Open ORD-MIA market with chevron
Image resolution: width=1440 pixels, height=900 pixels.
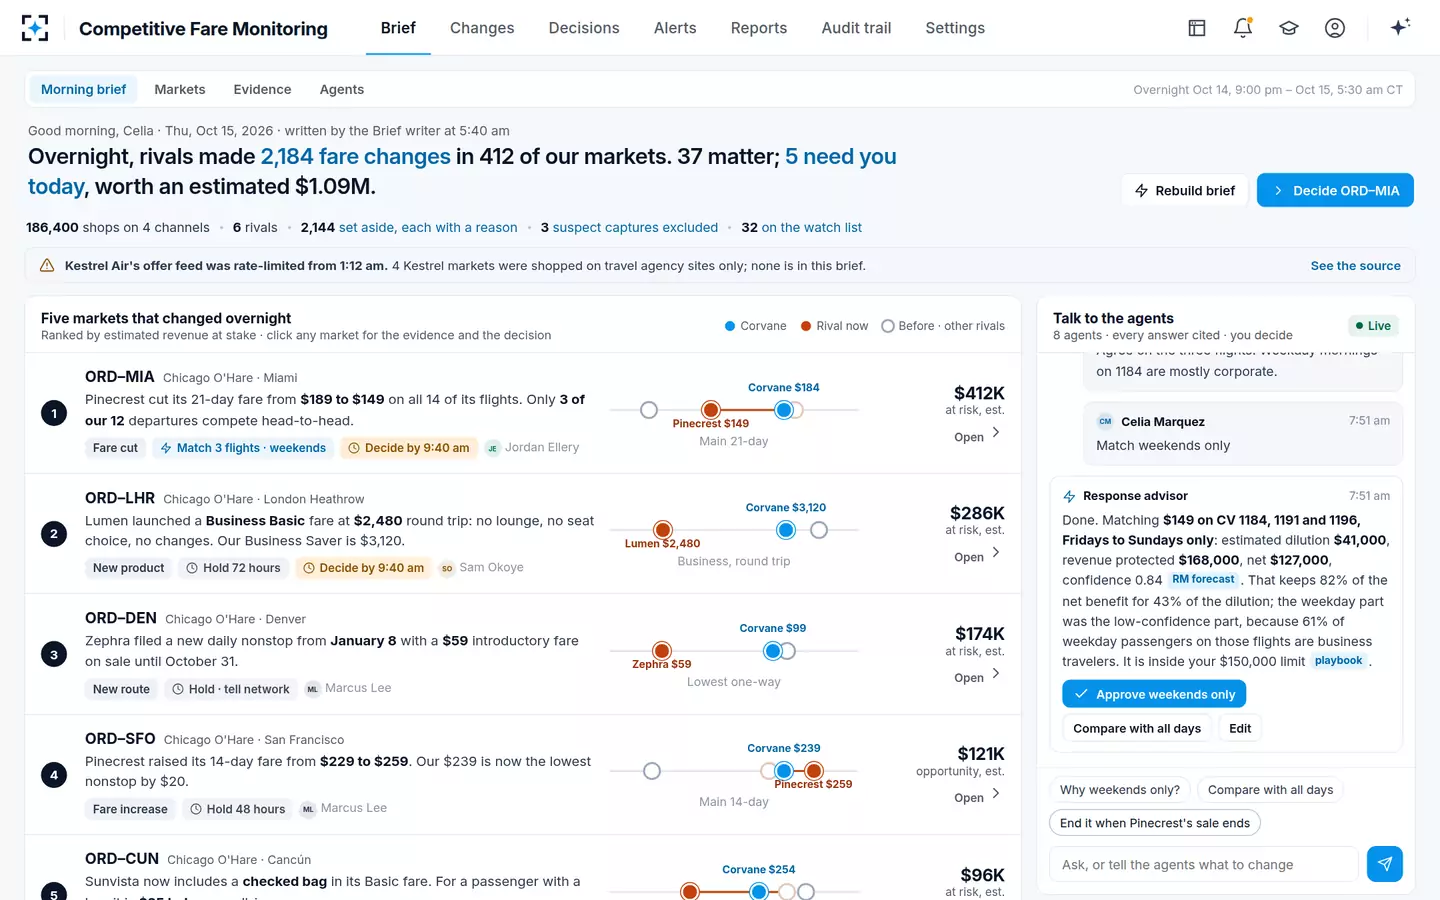(x=995, y=433)
